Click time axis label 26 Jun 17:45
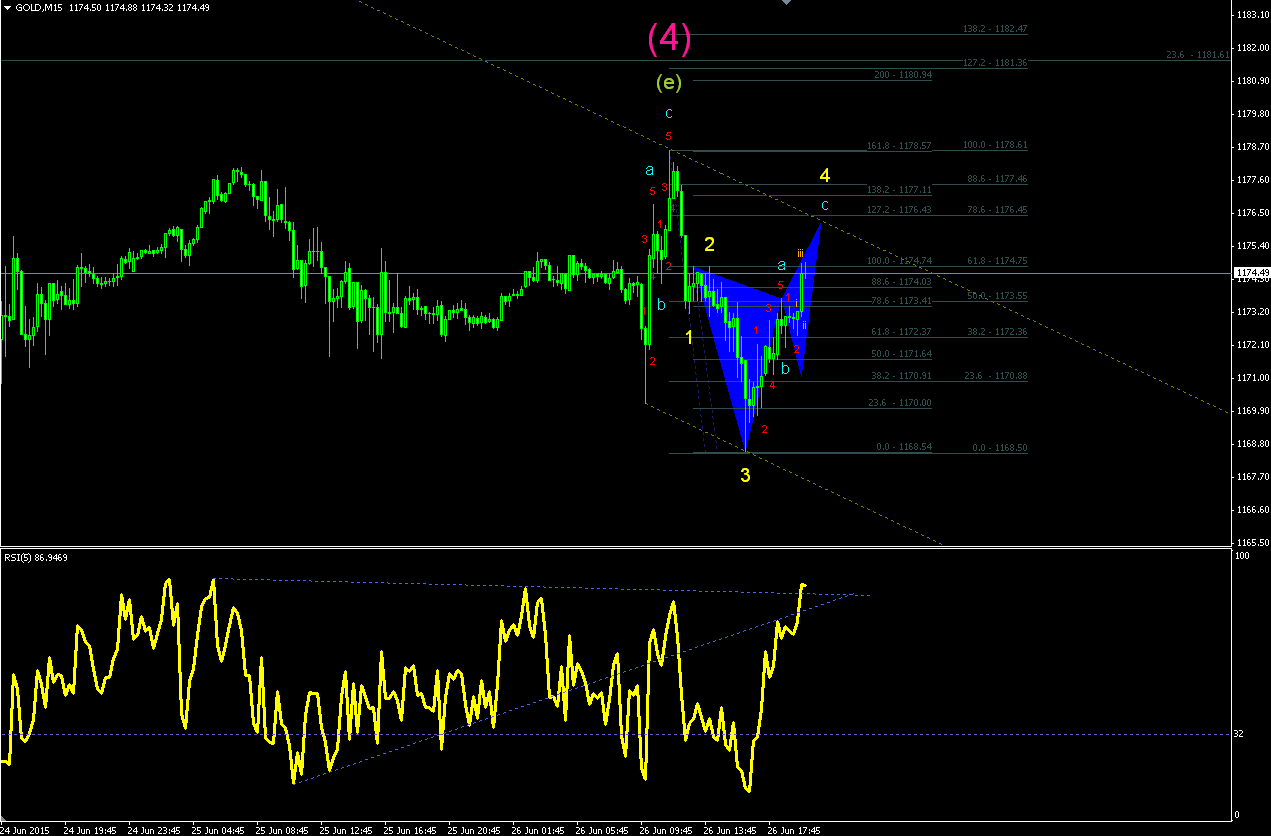1271x836 pixels. click(794, 830)
